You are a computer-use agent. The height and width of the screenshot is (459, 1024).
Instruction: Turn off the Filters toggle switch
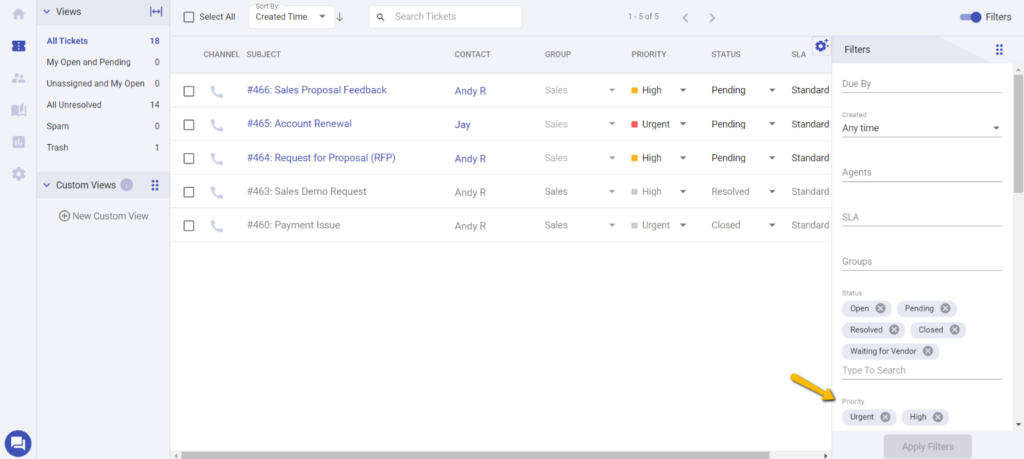click(970, 17)
